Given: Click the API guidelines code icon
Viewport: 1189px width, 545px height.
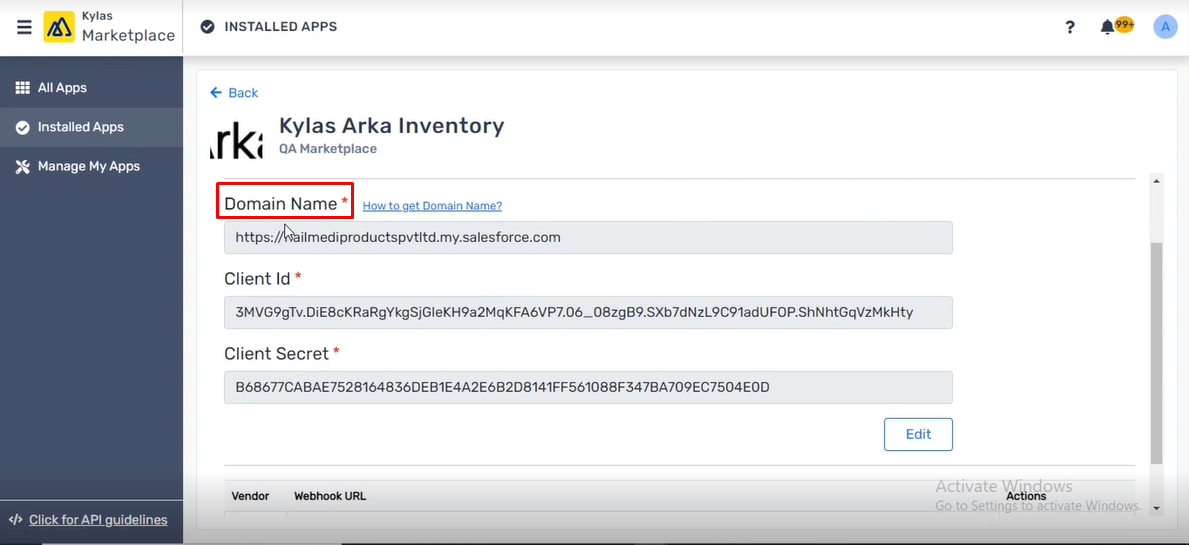Looking at the screenshot, I should [x=15, y=520].
